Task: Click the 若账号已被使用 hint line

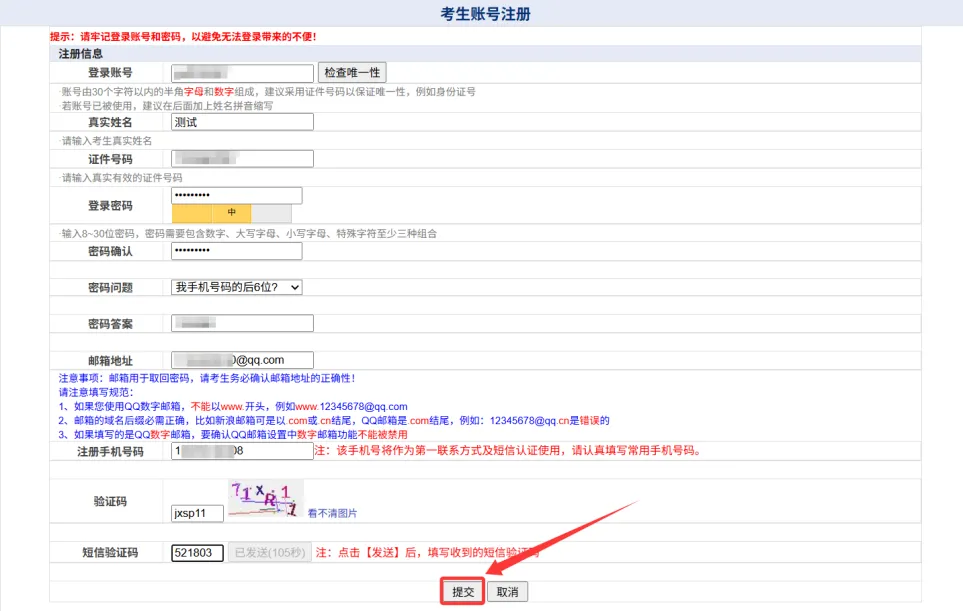Action: (166, 106)
